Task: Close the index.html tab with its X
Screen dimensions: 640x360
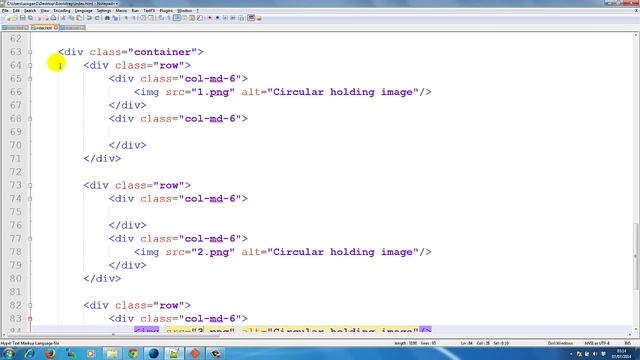Action: (56, 28)
